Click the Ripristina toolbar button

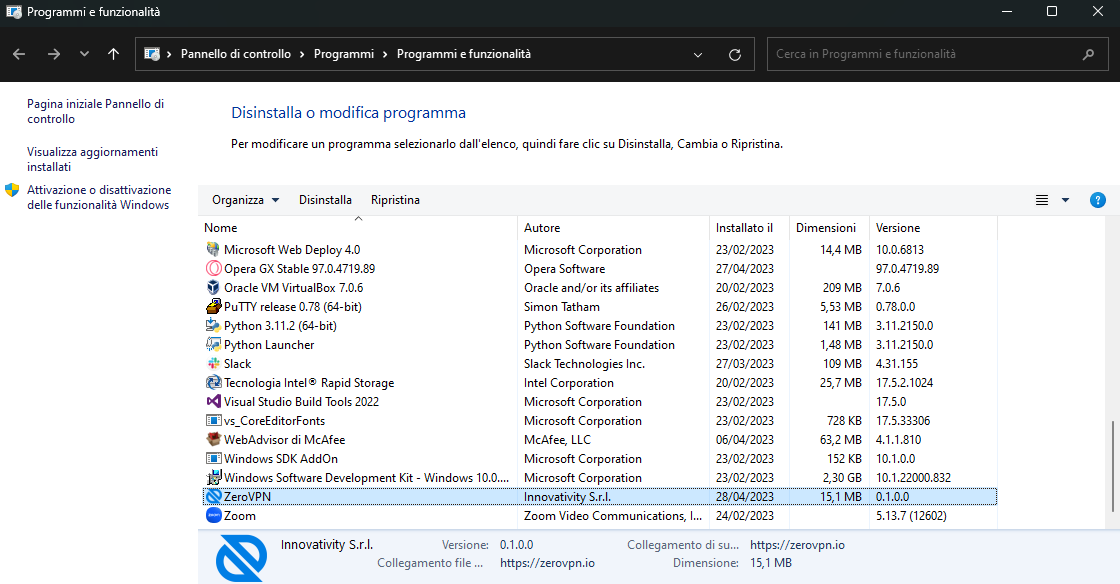coord(395,200)
